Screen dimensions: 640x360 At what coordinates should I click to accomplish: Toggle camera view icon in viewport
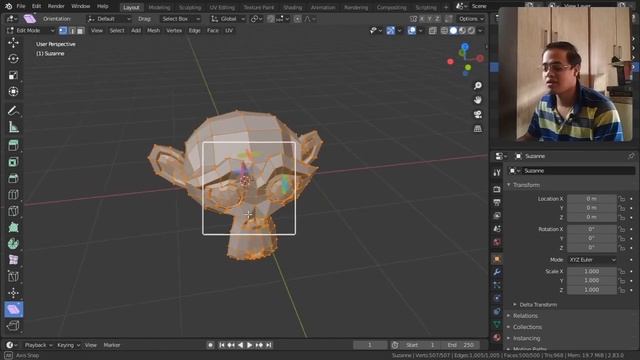478,114
